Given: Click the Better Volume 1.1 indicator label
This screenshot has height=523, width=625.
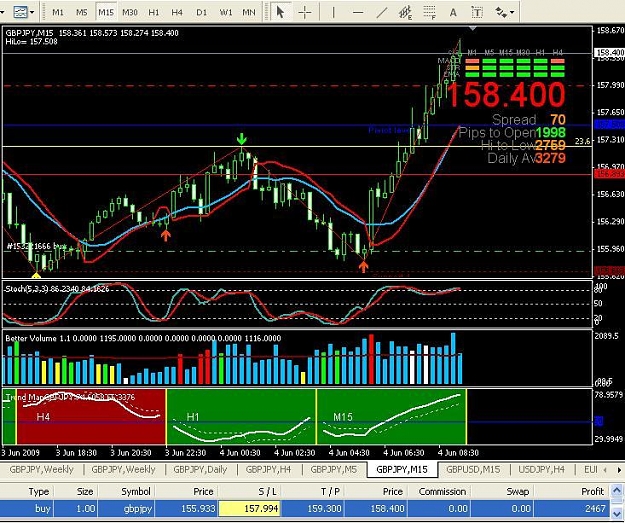Looking at the screenshot, I should point(37,338).
